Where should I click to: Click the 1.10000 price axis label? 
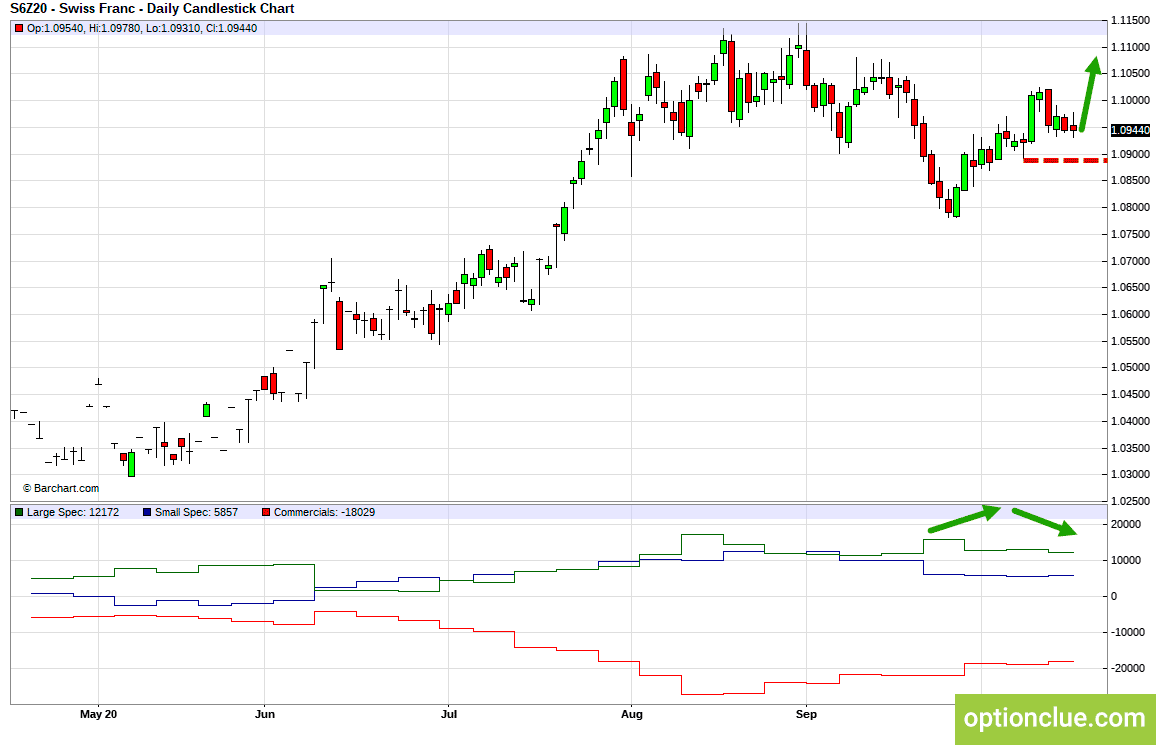pyautogui.click(x=1130, y=100)
